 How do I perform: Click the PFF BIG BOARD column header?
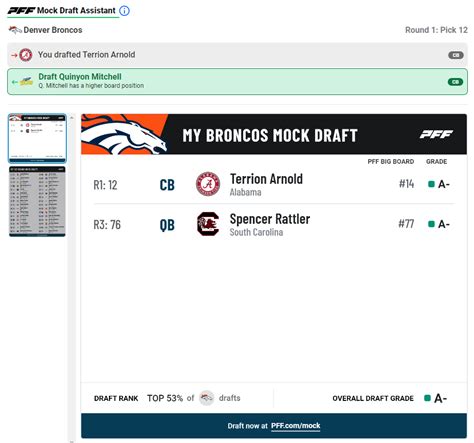click(391, 162)
